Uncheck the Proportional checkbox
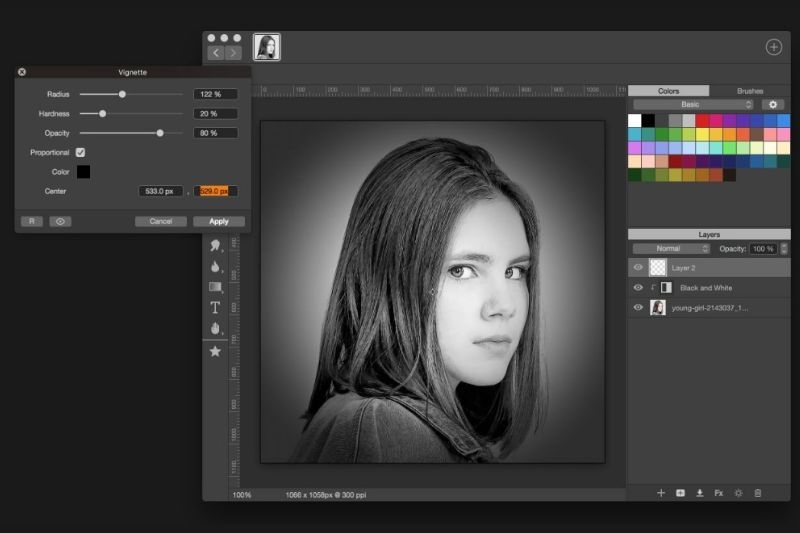800x533 pixels. tap(80, 153)
